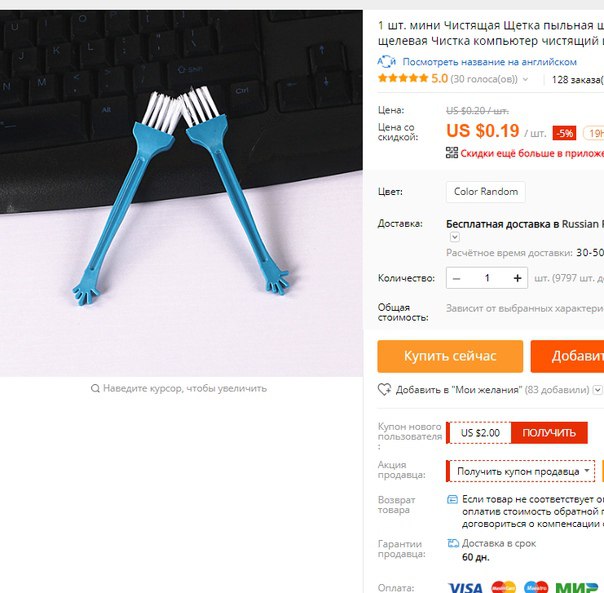Click the return policy icon
The image size is (604, 593).
point(452,500)
